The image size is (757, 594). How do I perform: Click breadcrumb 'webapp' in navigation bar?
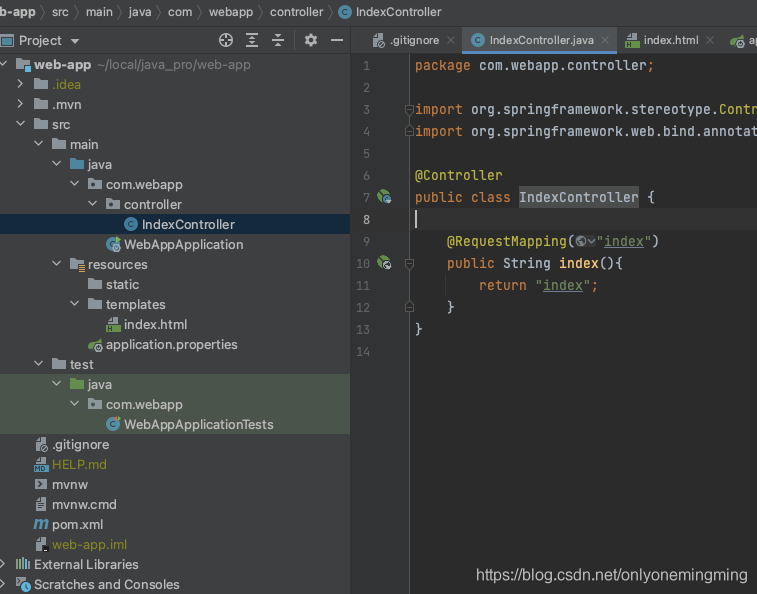(x=231, y=12)
